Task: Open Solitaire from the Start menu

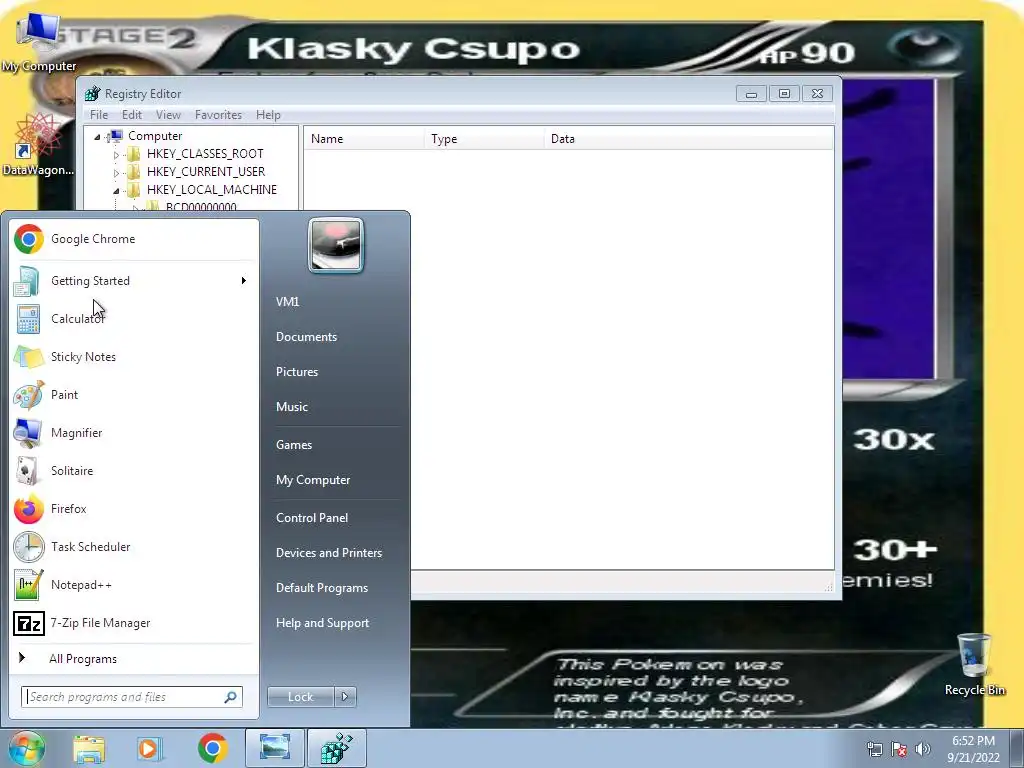Action: (x=134, y=471)
